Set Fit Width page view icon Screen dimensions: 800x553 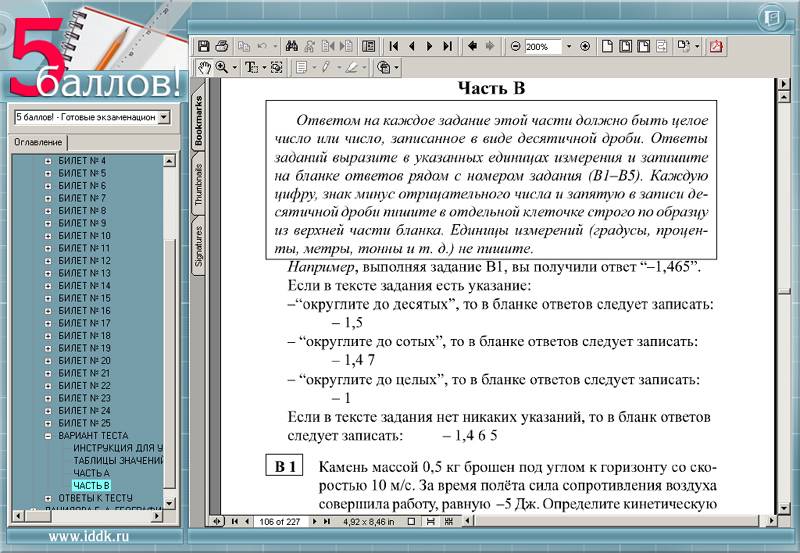[x=643, y=46]
